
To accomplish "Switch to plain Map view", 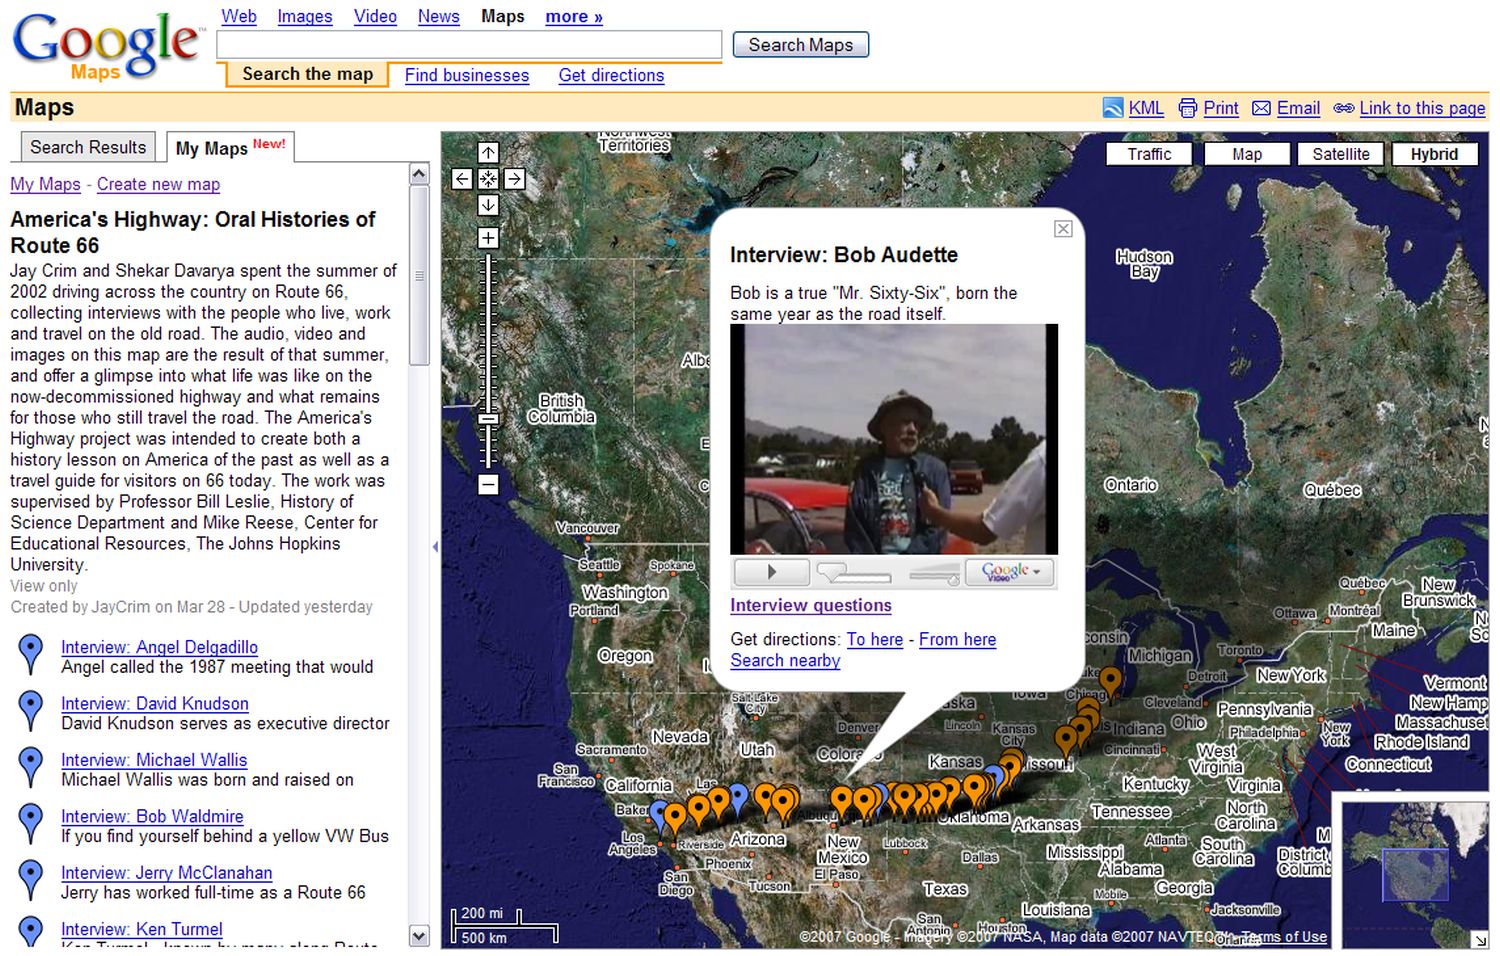I will 1246,154.
